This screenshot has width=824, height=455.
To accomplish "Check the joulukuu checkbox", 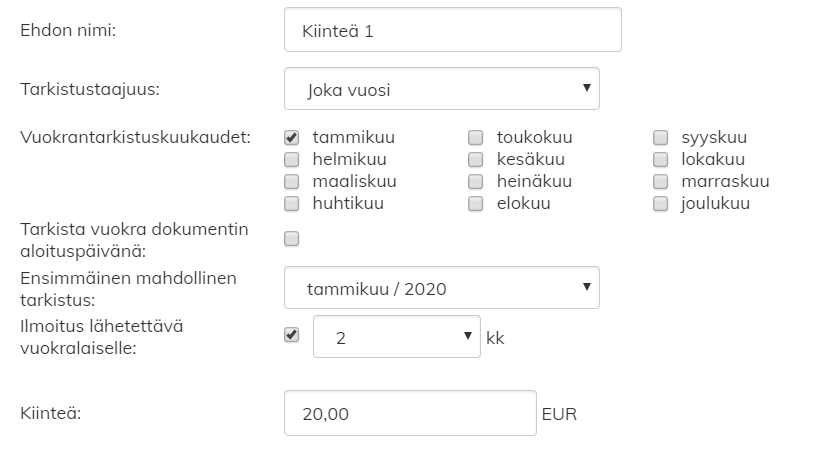I will coord(661,204).
